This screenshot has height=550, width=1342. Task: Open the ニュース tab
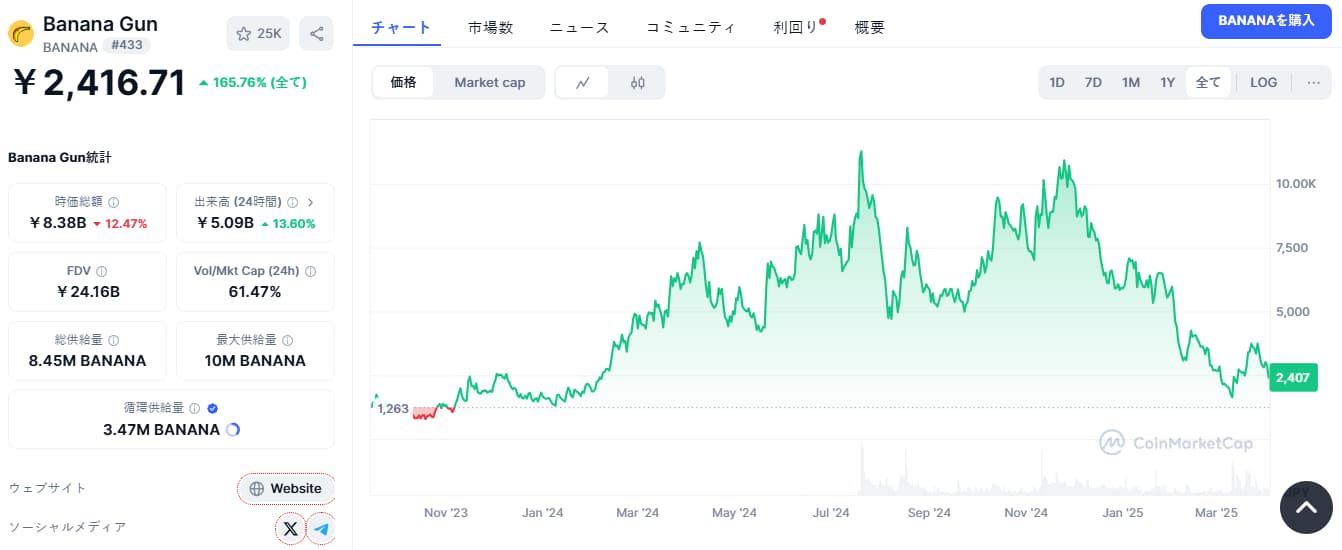(579, 27)
